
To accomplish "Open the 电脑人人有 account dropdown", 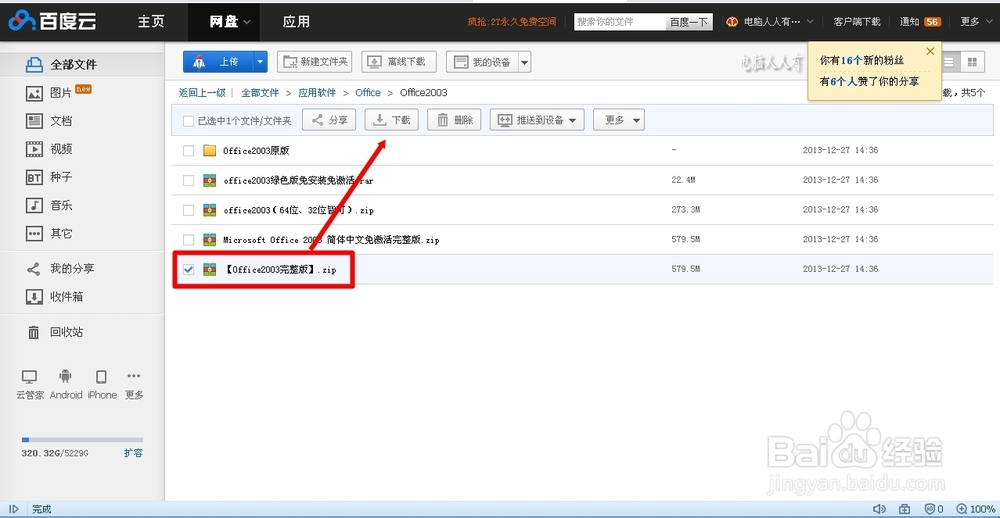I will click(x=770, y=22).
